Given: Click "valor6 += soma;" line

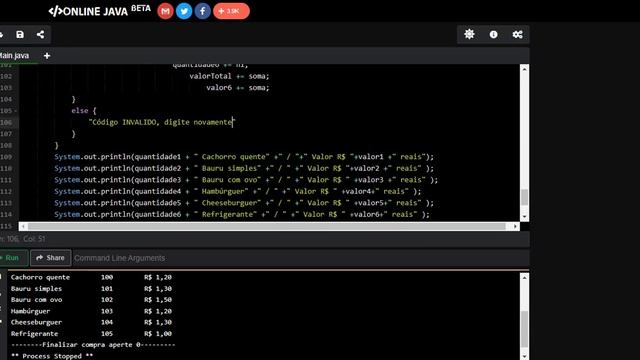Looking at the screenshot, I should [x=238, y=88].
